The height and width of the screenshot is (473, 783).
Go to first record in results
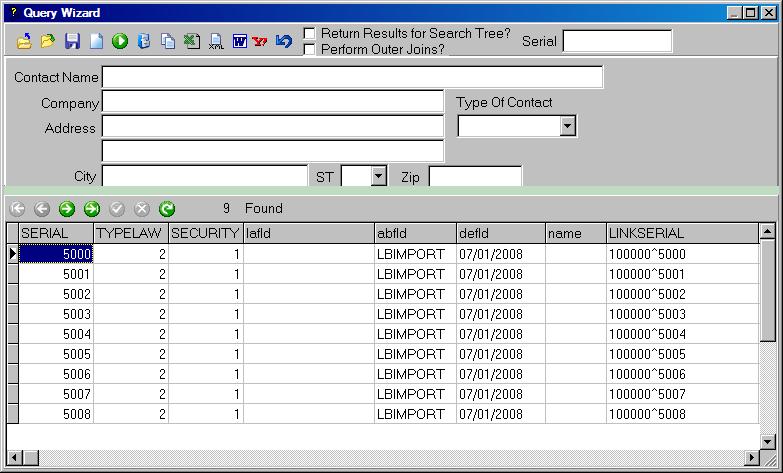click(x=17, y=209)
